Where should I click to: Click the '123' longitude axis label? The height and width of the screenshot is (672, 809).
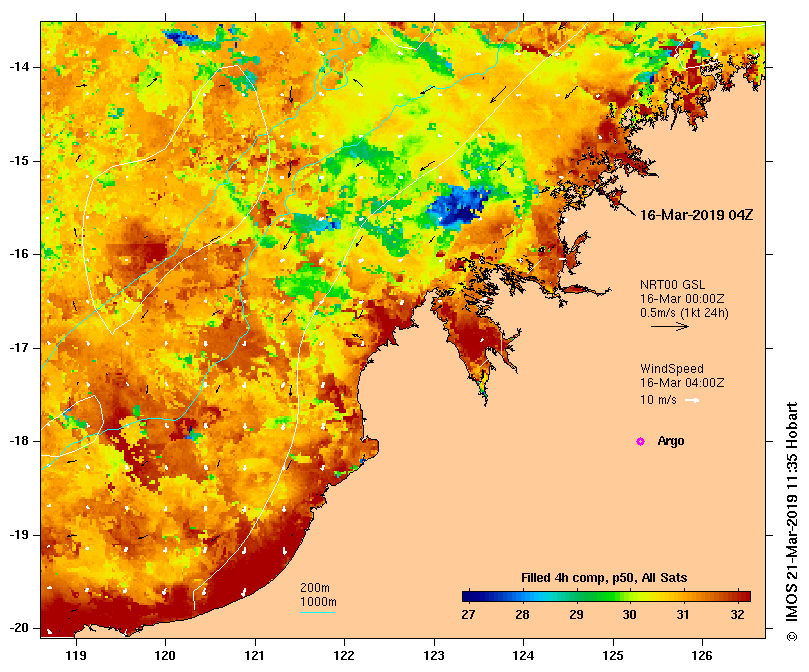click(434, 656)
